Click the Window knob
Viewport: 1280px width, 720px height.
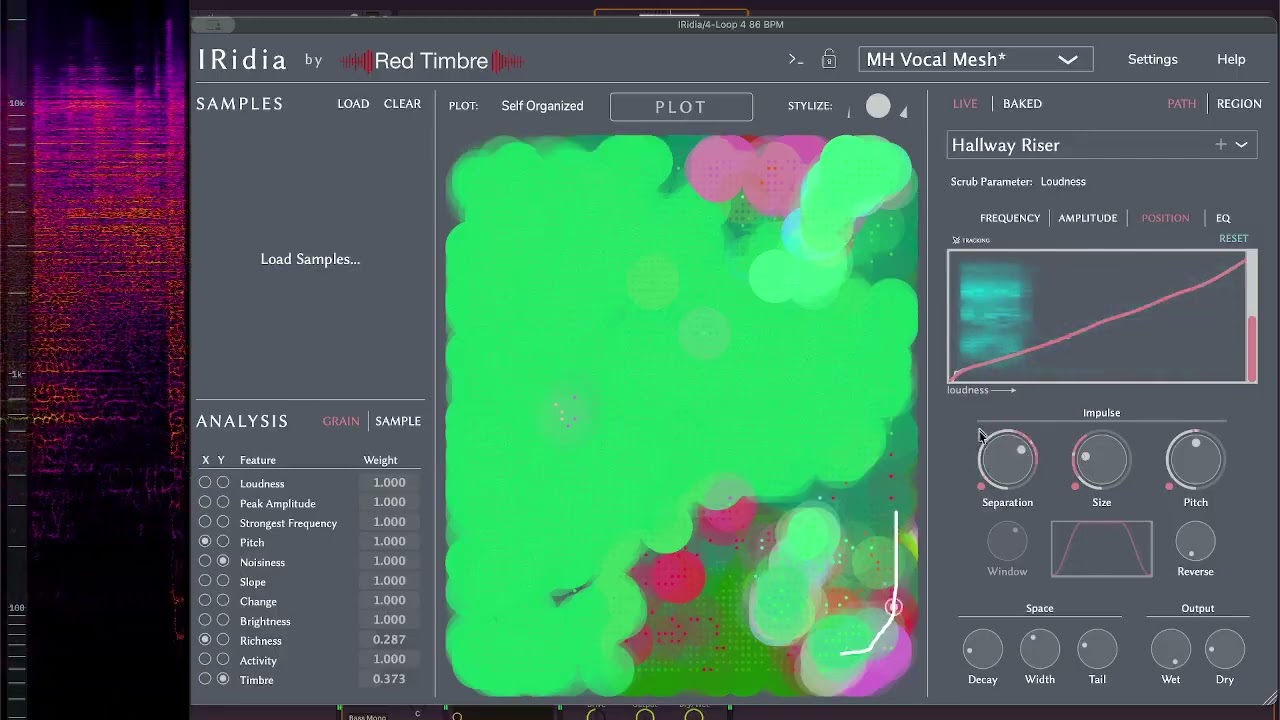click(x=1007, y=542)
